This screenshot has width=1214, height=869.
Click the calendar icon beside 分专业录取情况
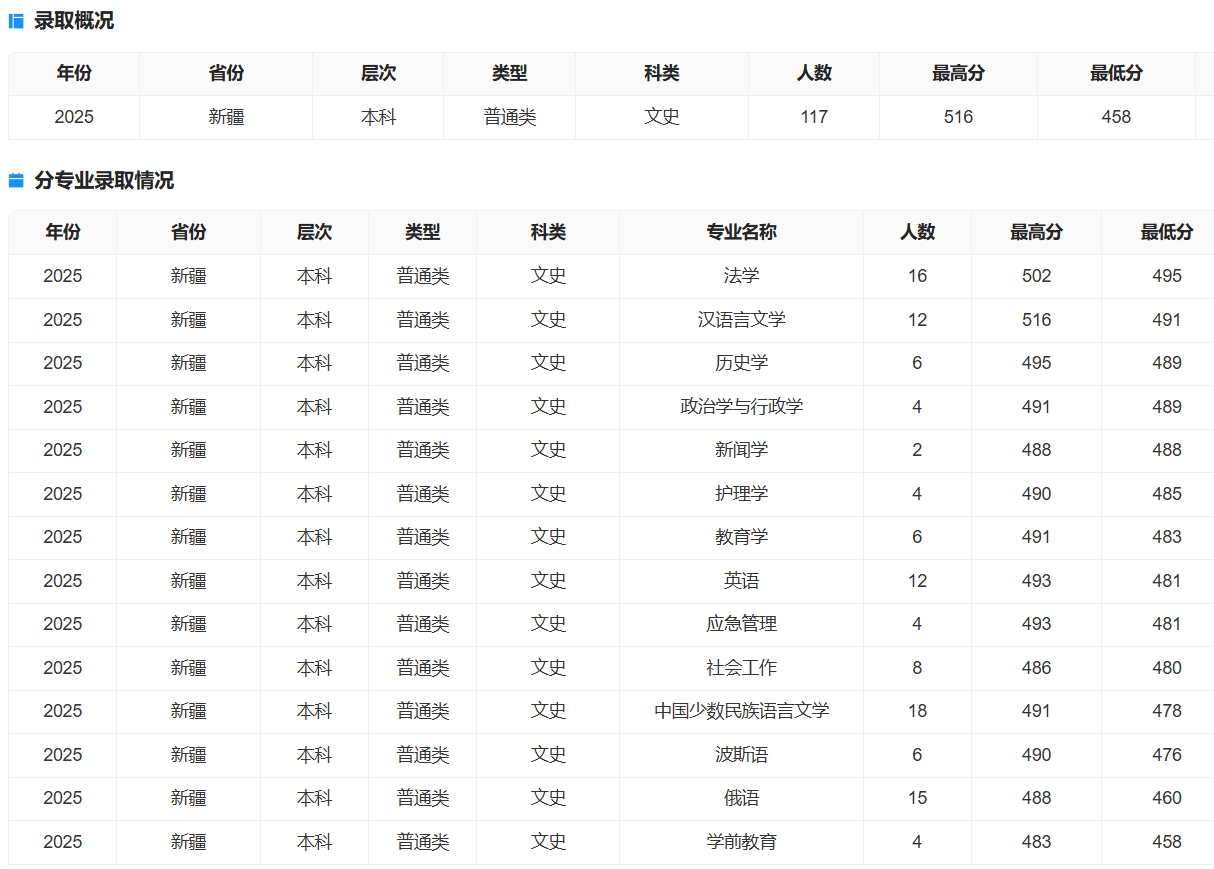click(x=16, y=181)
